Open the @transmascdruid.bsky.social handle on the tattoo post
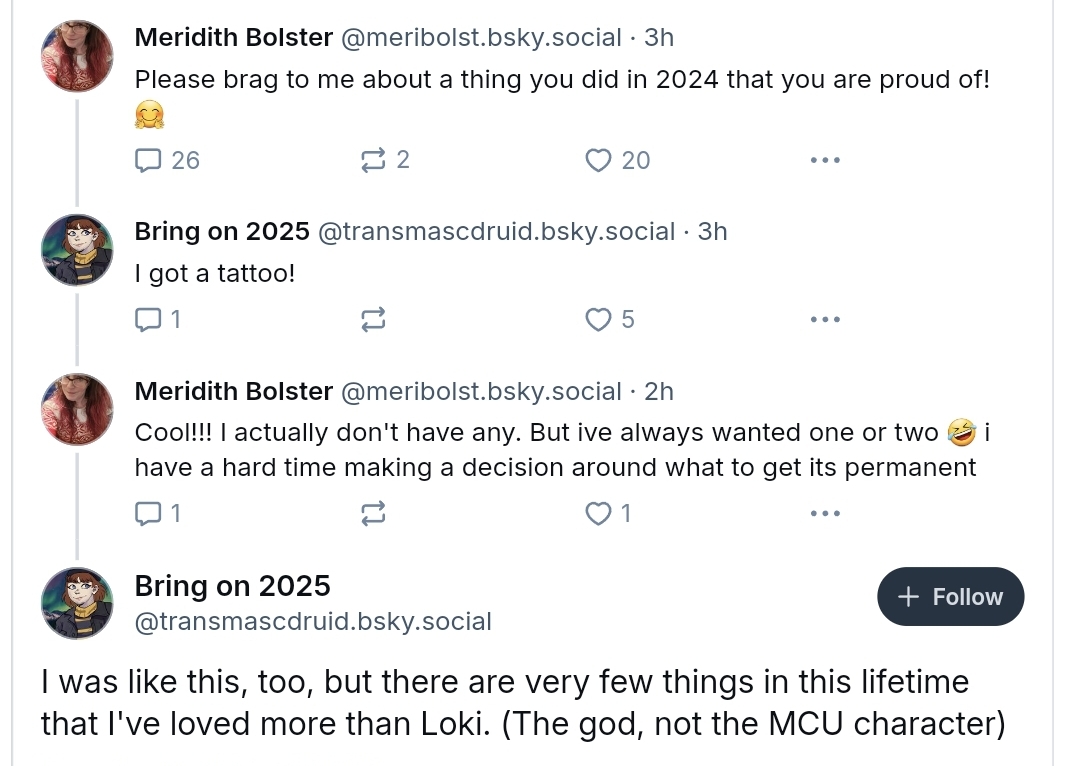 [x=496, y=231]
